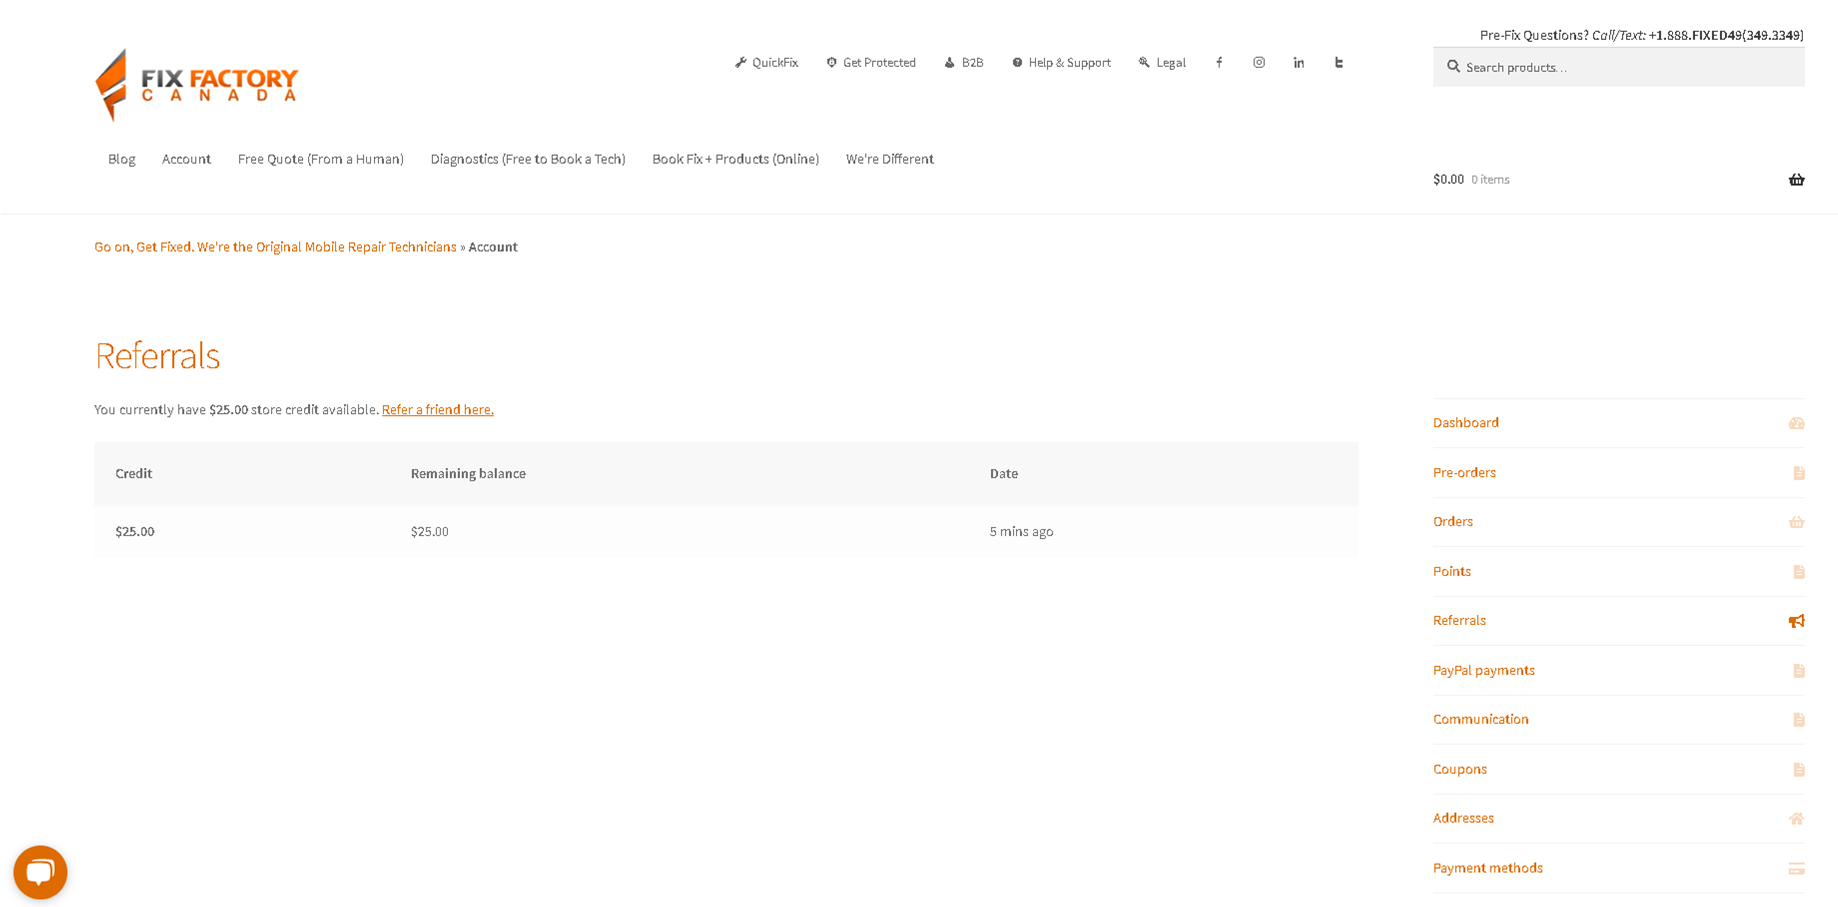Click the Remaining balance column header
This screenshot has width=1838, height=907.
pos(468,474)
